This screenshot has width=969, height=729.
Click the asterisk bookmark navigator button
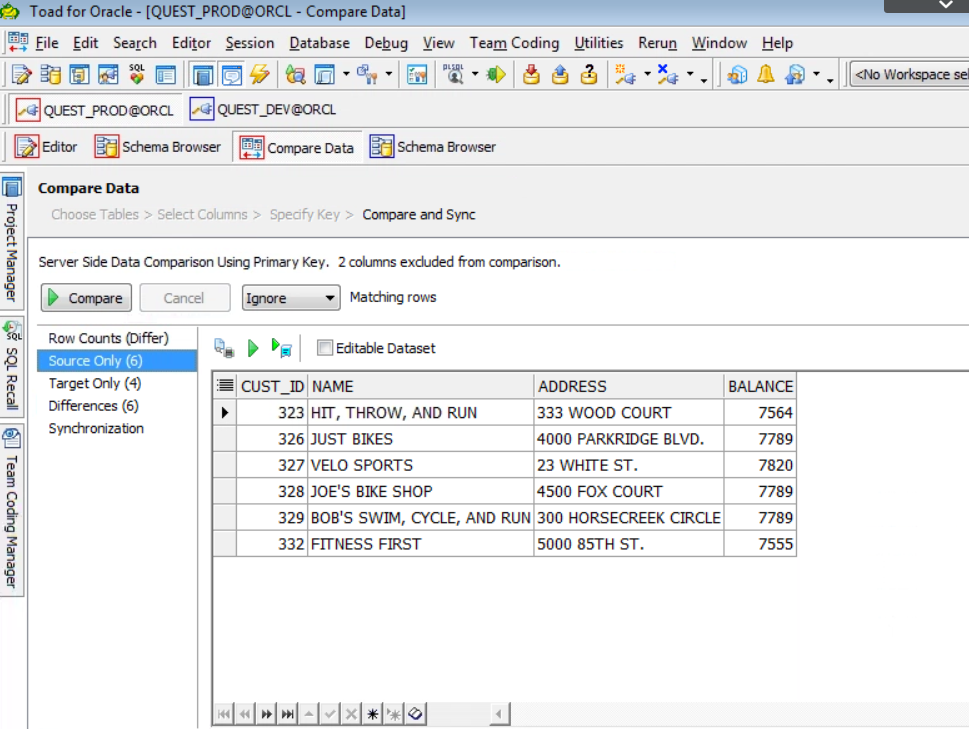(373, 714)
